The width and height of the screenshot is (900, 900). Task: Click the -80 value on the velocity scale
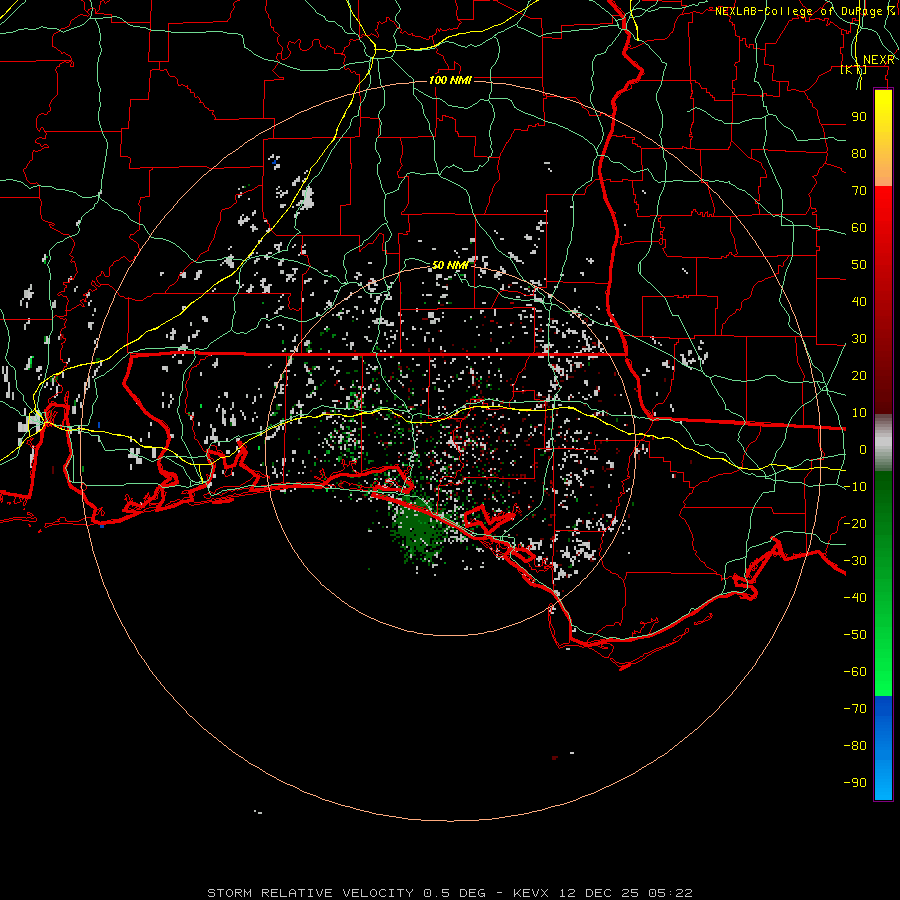855,746
